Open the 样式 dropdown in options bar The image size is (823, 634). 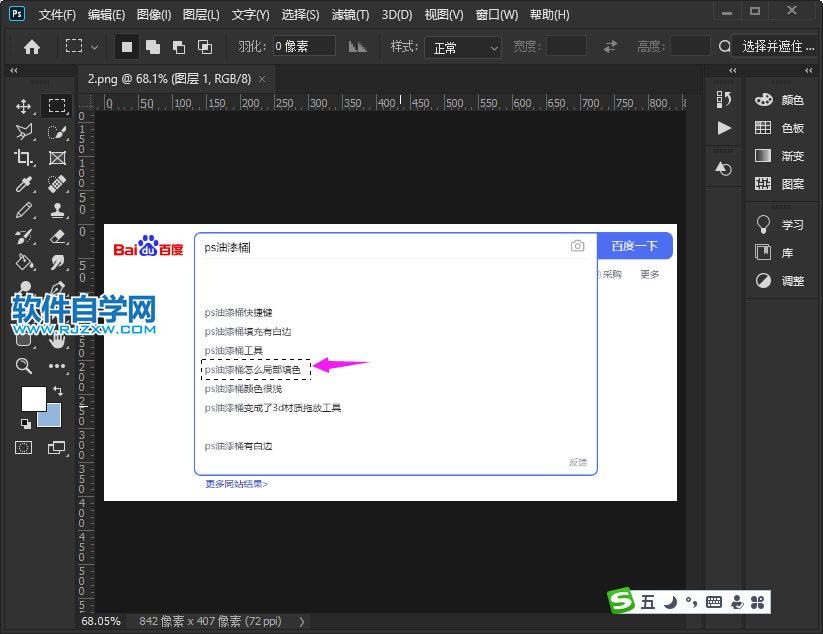[462, 47]
